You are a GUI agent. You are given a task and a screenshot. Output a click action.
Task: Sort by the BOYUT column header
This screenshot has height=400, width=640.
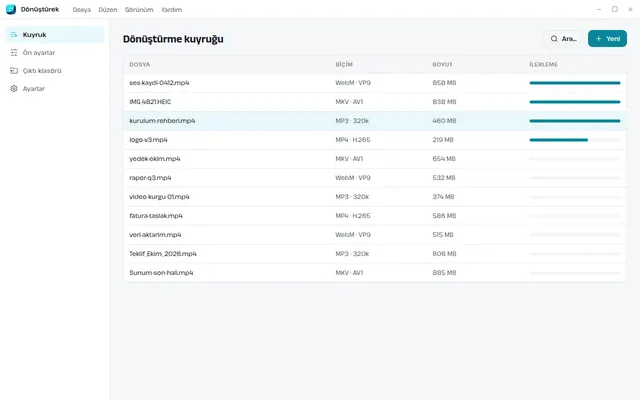442,64
